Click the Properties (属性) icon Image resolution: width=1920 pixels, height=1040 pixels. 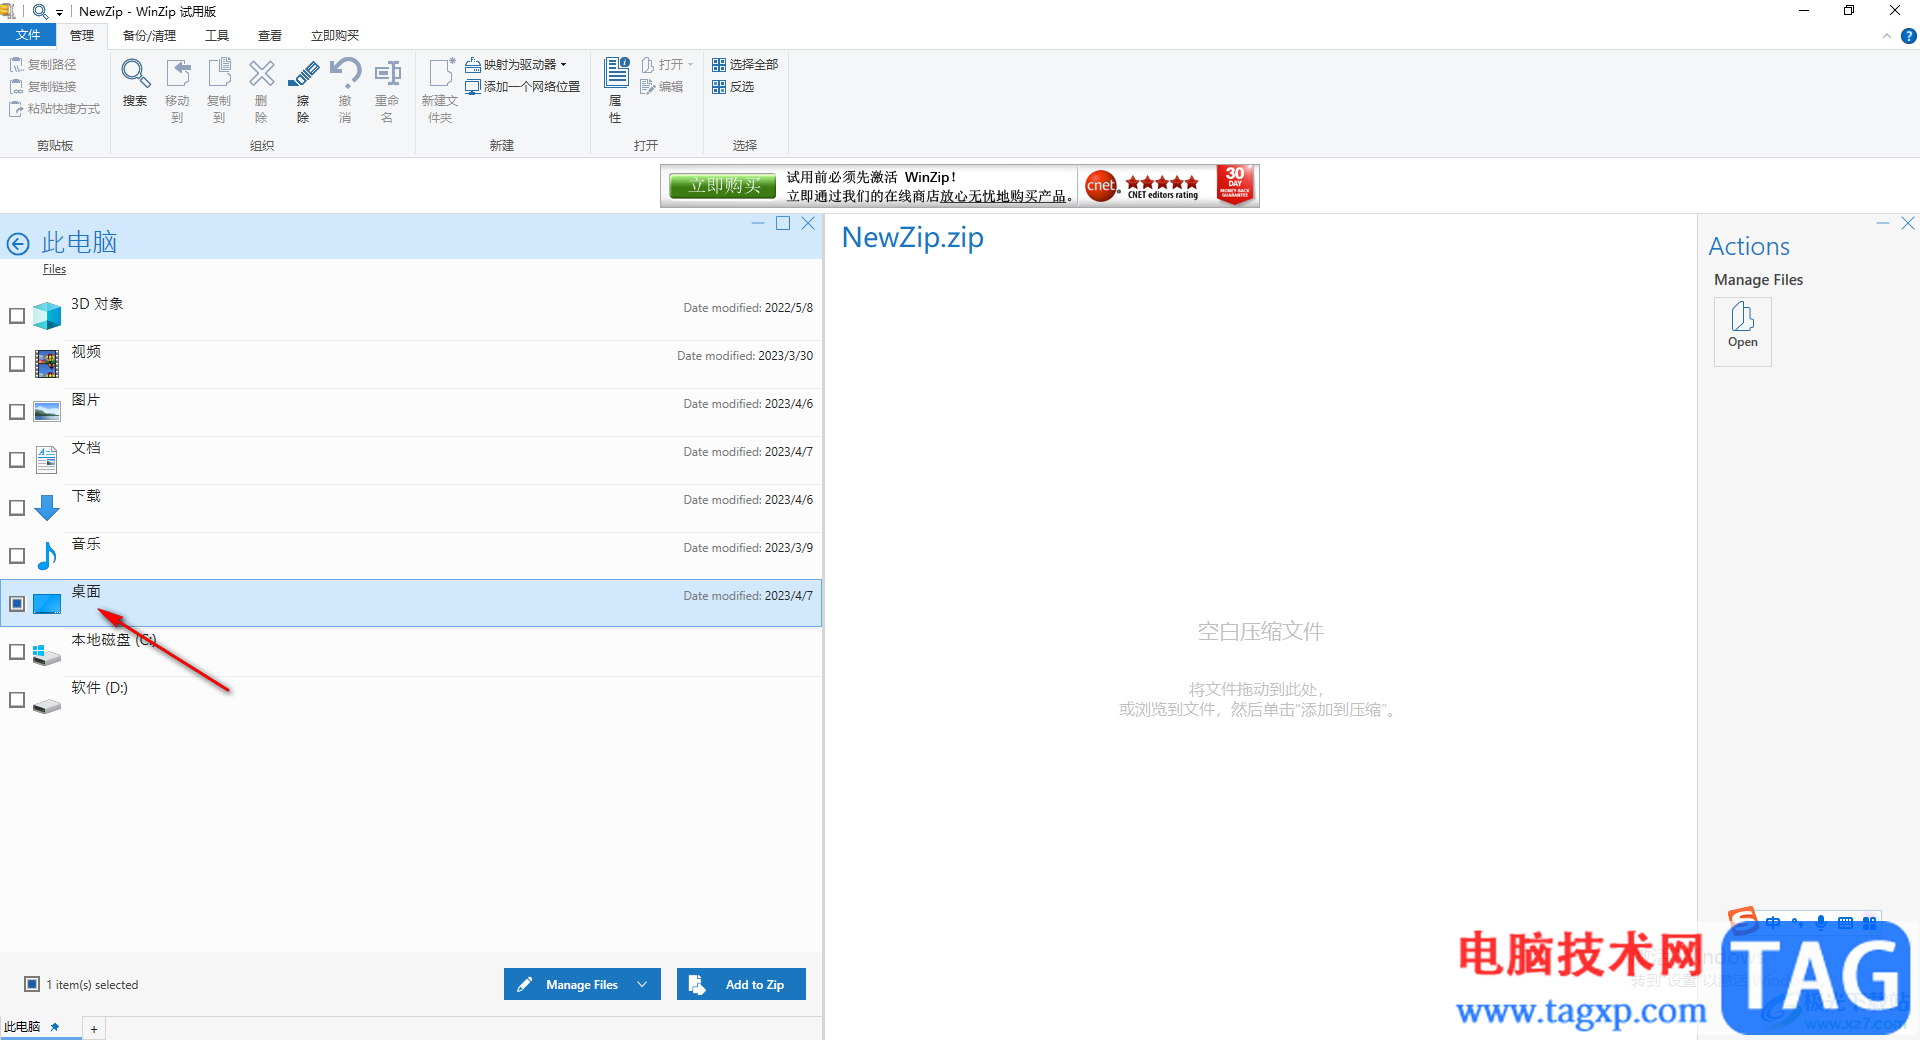click(x=616, y=73)
